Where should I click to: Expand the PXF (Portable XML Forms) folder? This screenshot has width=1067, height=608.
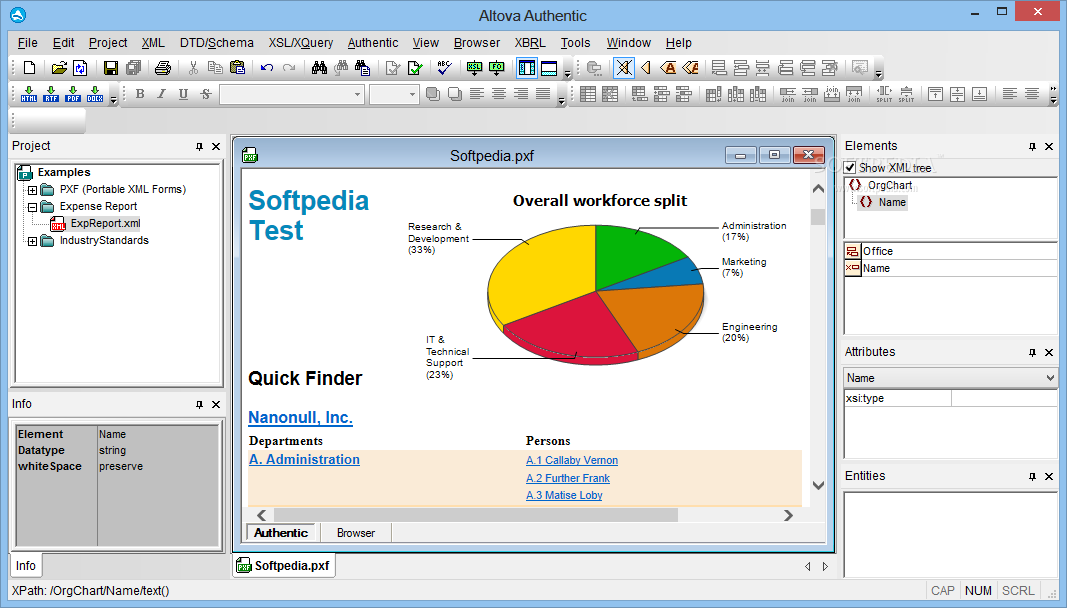(32, 190)
